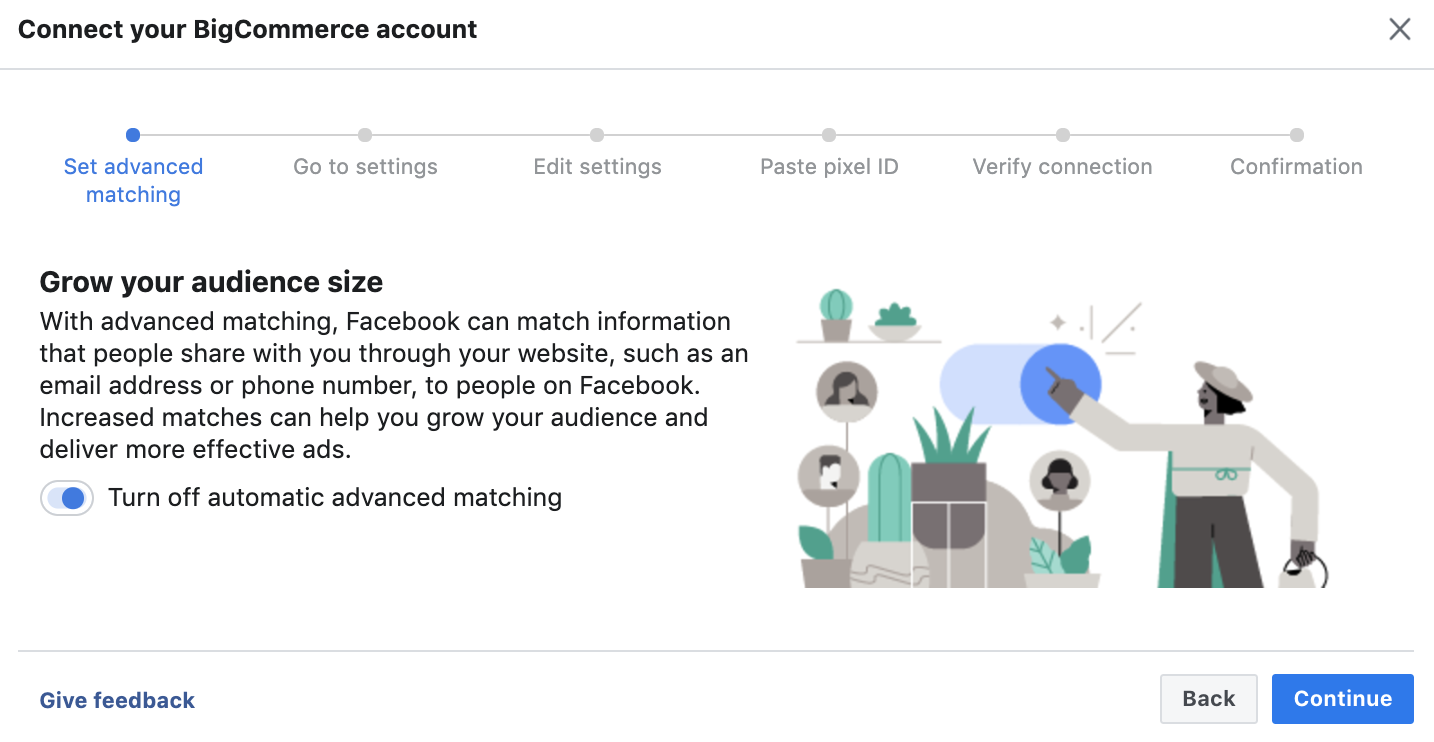Close the BigCommerce connection dialog
The image size is (1434, 742).
(x=1399, y=29)
